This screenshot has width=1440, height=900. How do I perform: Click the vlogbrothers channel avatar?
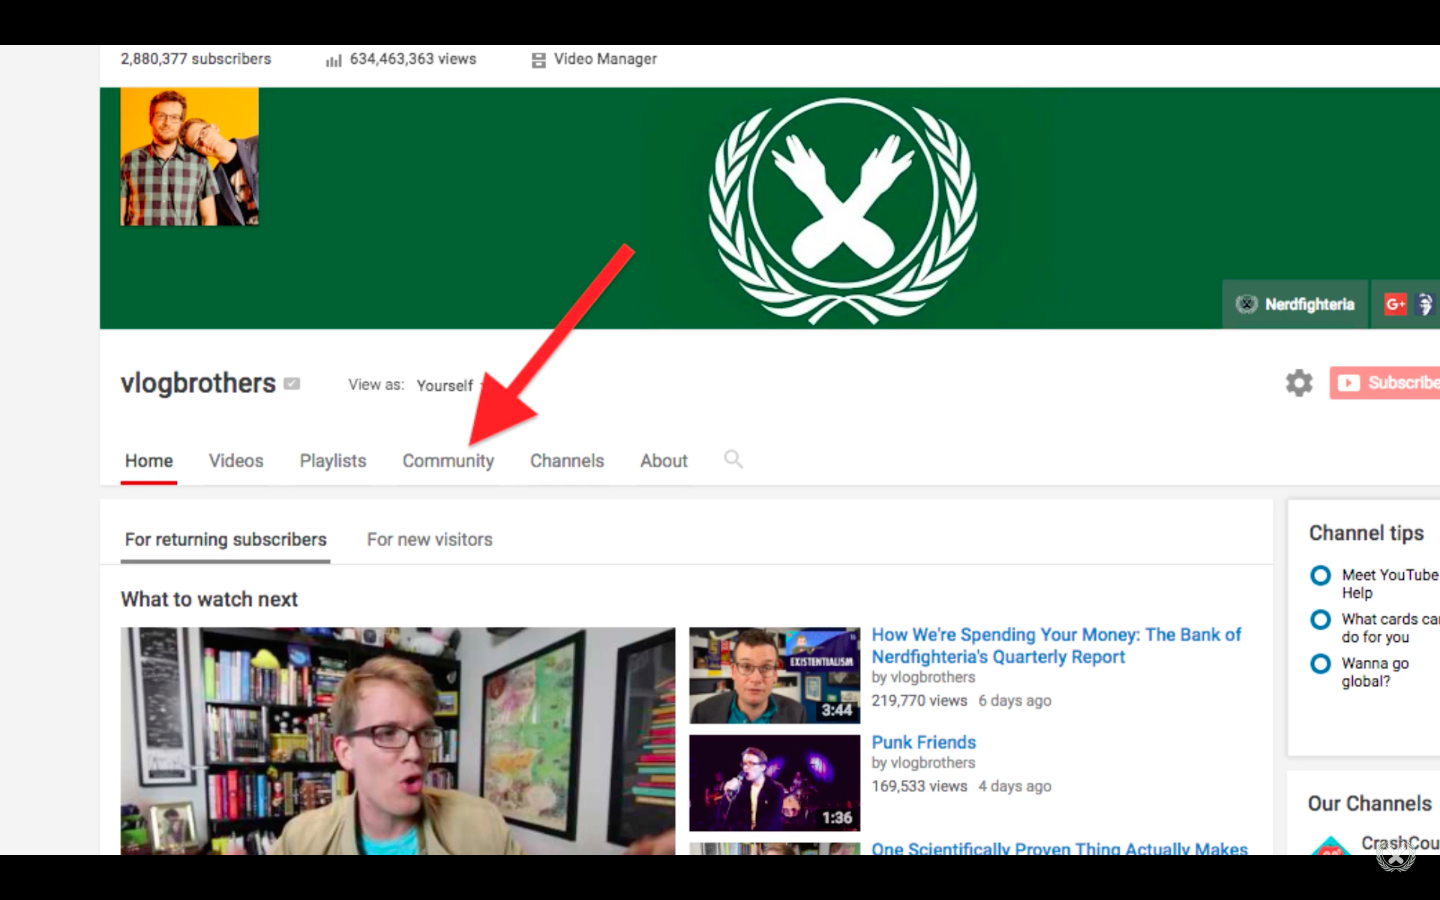(x=189, y=157)
